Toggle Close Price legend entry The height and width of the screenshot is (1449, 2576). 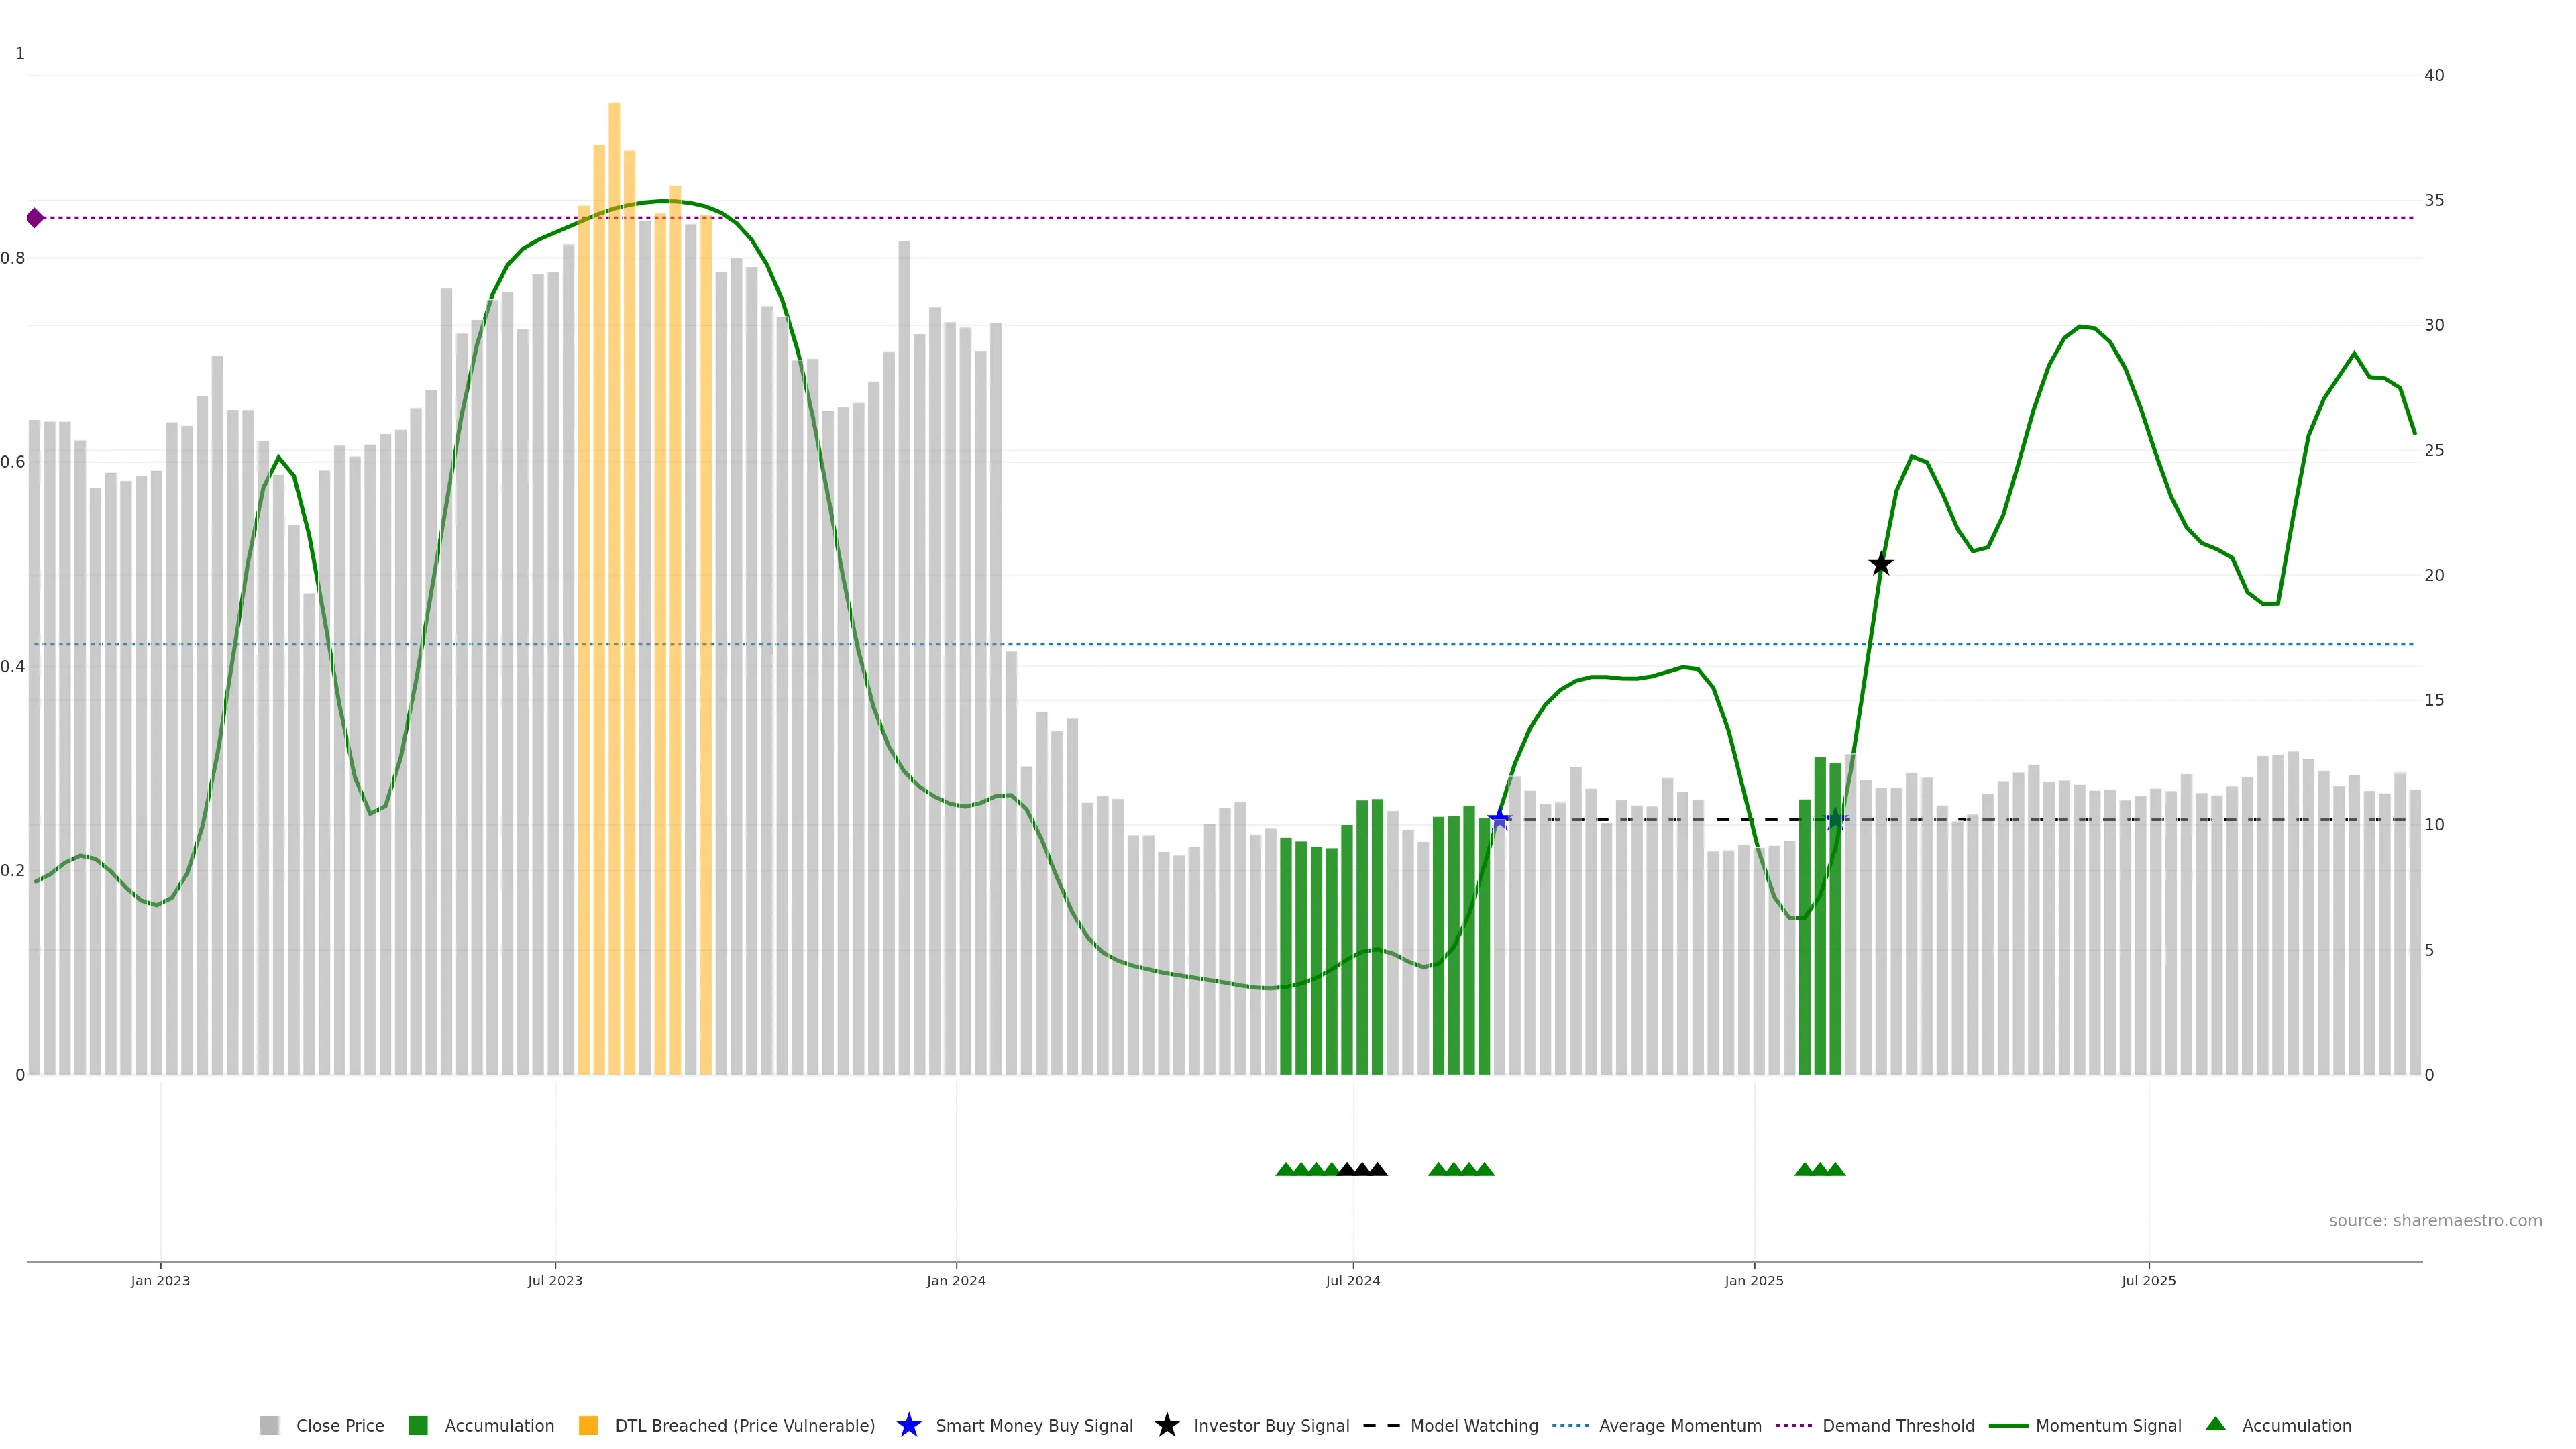click(339, 1425)
